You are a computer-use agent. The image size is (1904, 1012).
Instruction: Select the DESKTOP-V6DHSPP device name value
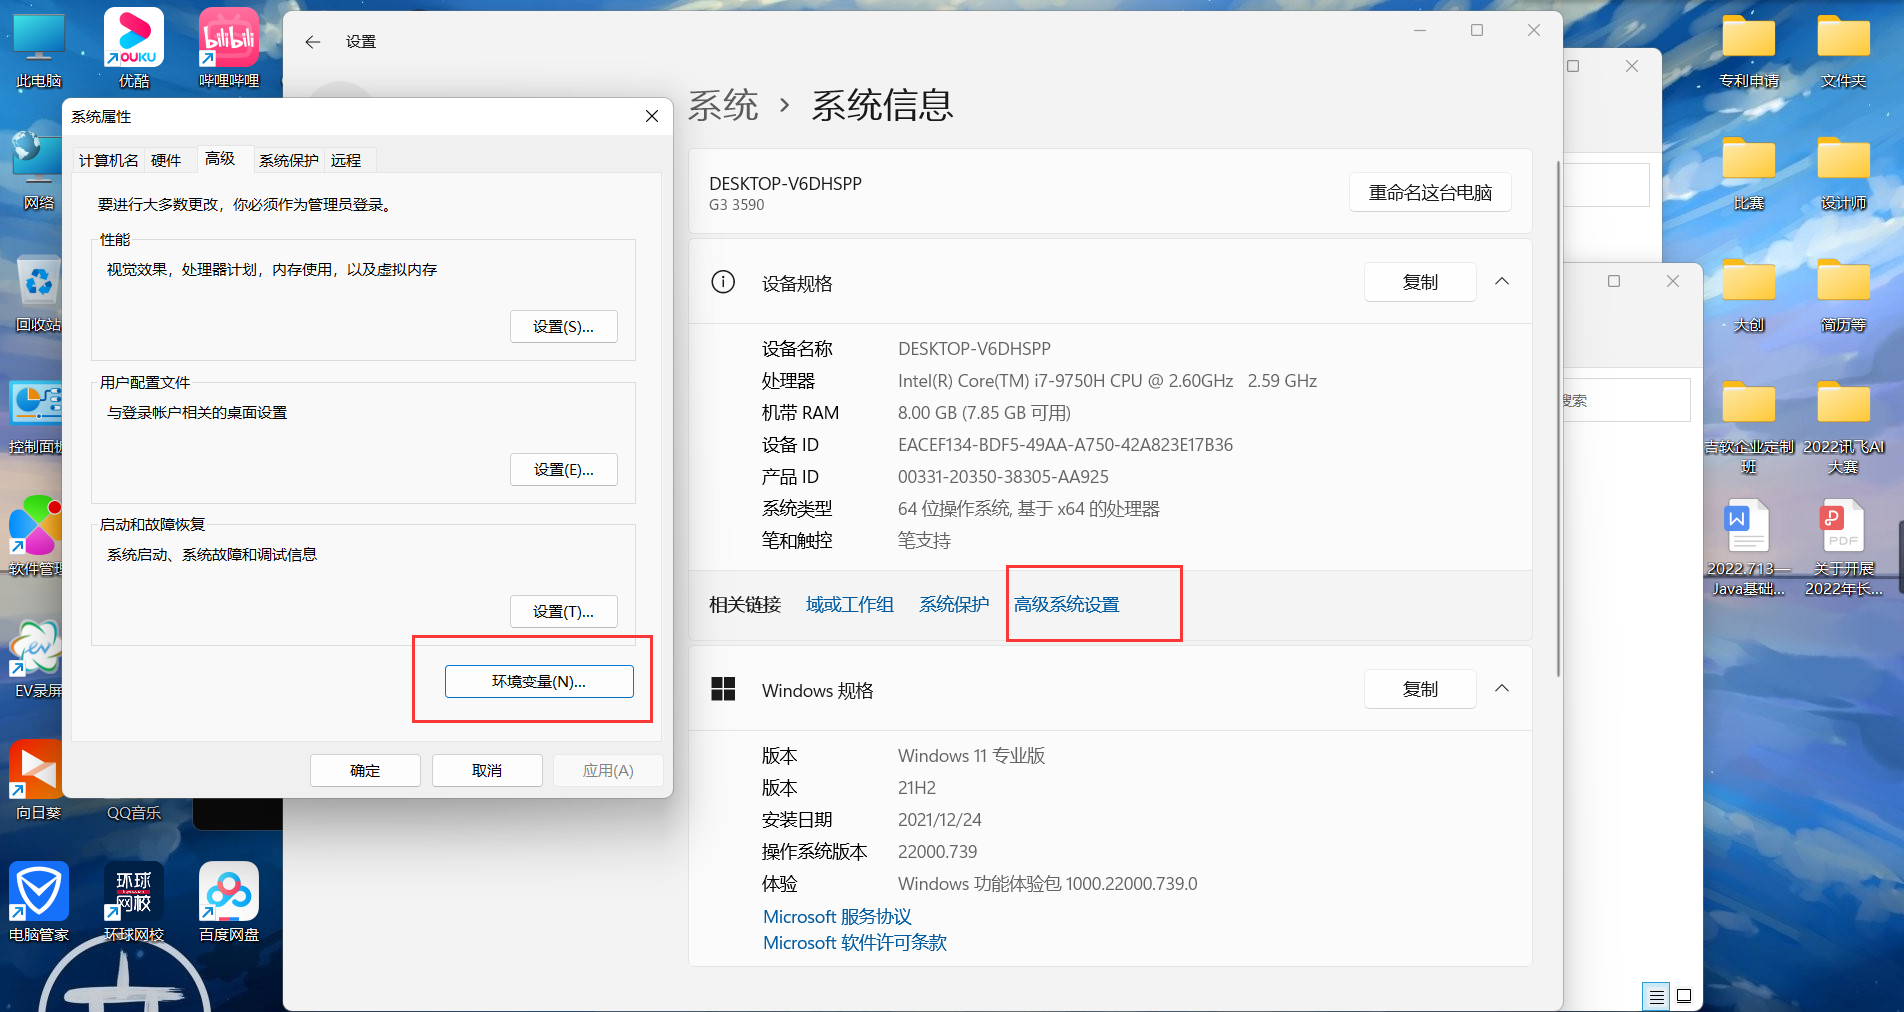pyautogui.click(x=974, y=348)
